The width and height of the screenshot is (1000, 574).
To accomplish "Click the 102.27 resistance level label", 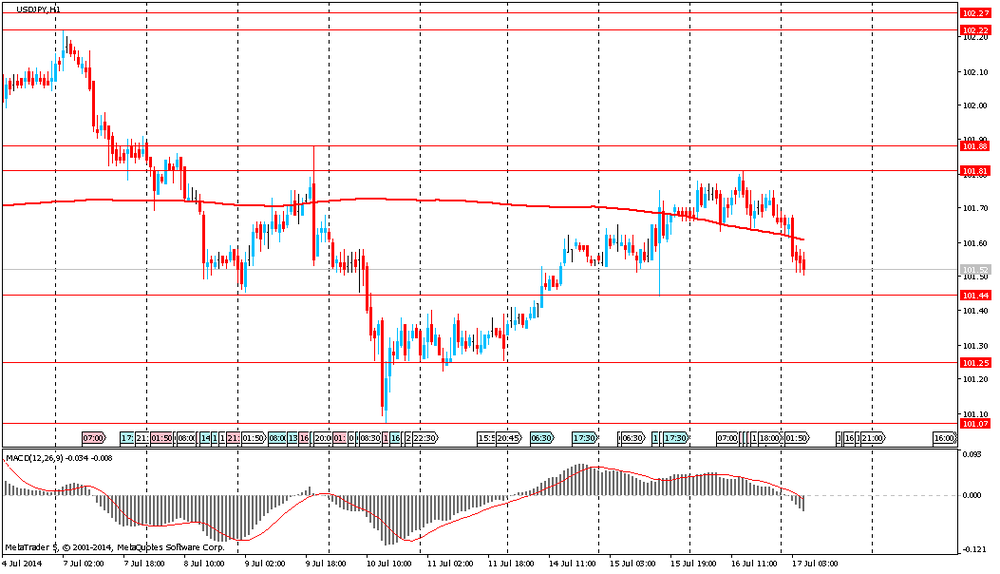I will [x=974, y=13].
